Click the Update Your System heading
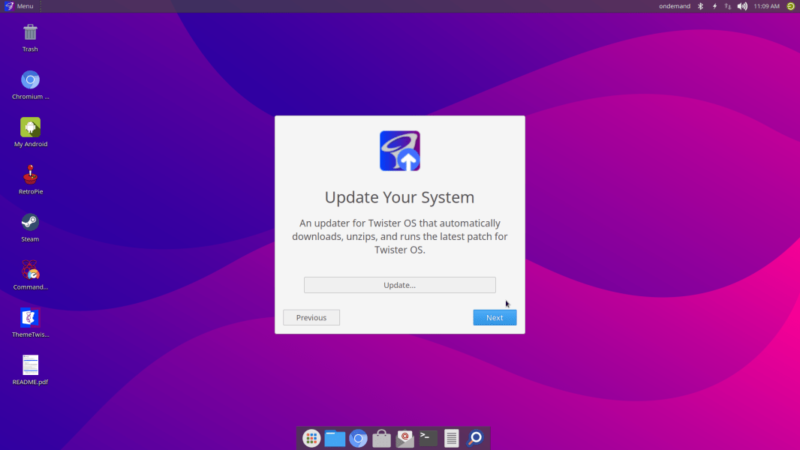 click(x=399, y=197)
